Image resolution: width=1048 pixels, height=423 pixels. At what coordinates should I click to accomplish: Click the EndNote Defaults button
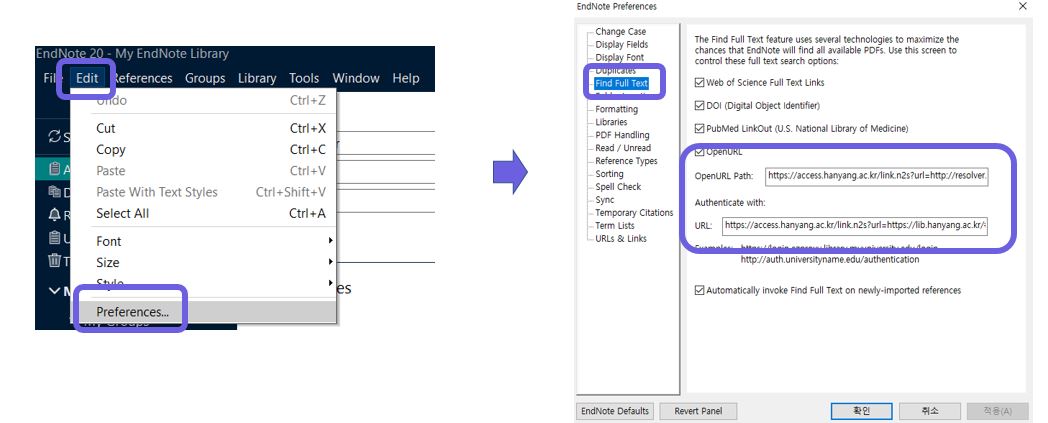click(615, 411)
